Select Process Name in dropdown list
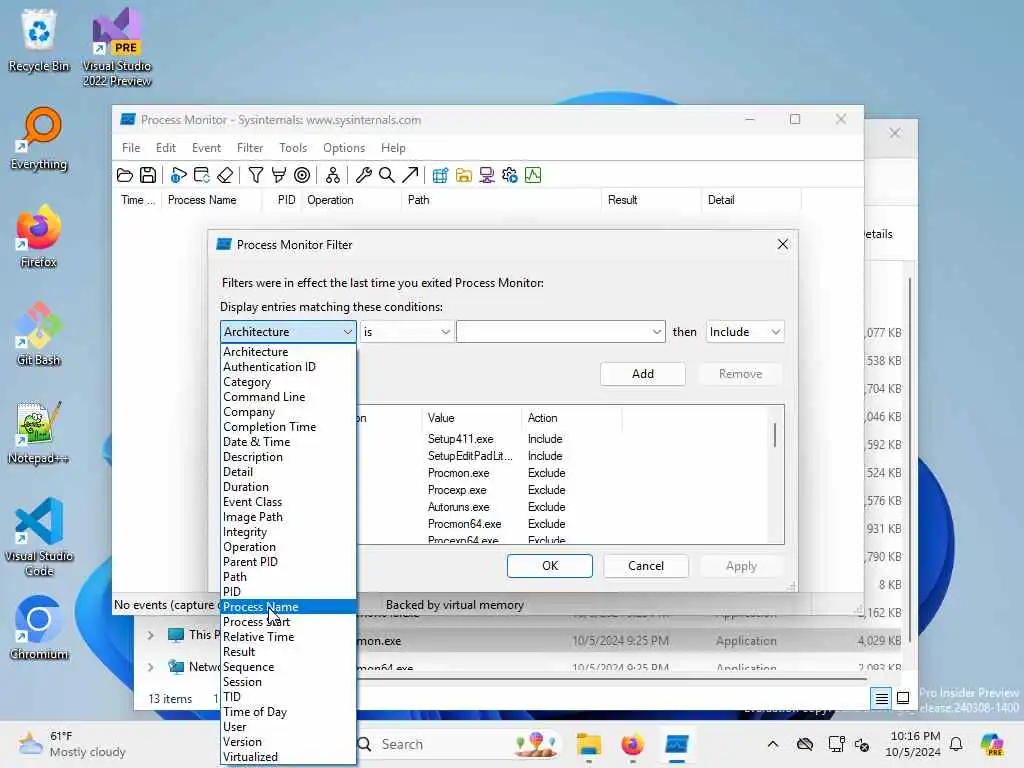Image resolution: width=1024 pixels, height=768 pixels. (x=288, y=607)
